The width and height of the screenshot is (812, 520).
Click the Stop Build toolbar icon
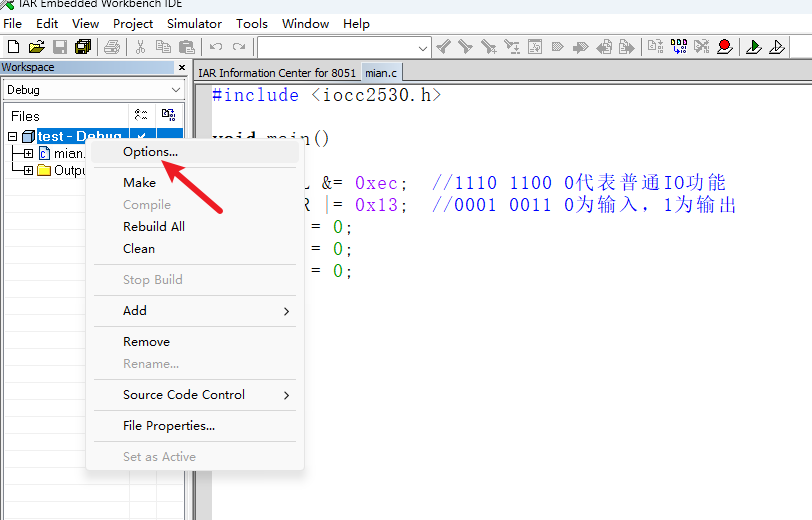tap(702, 47)
